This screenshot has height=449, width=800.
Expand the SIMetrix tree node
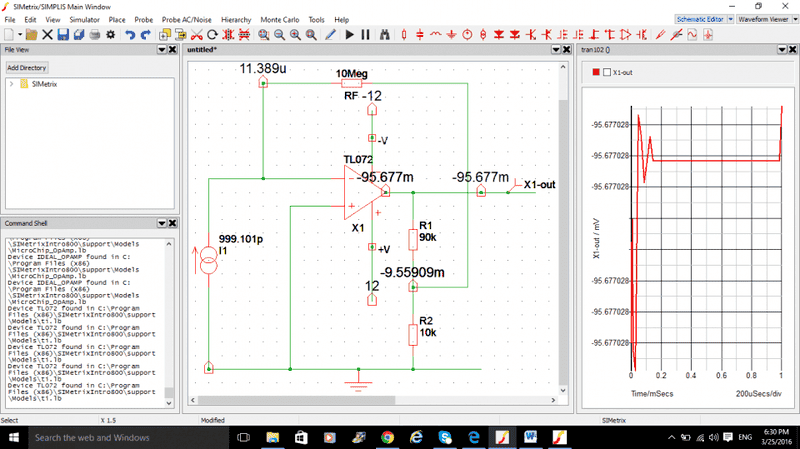point(12,84)
